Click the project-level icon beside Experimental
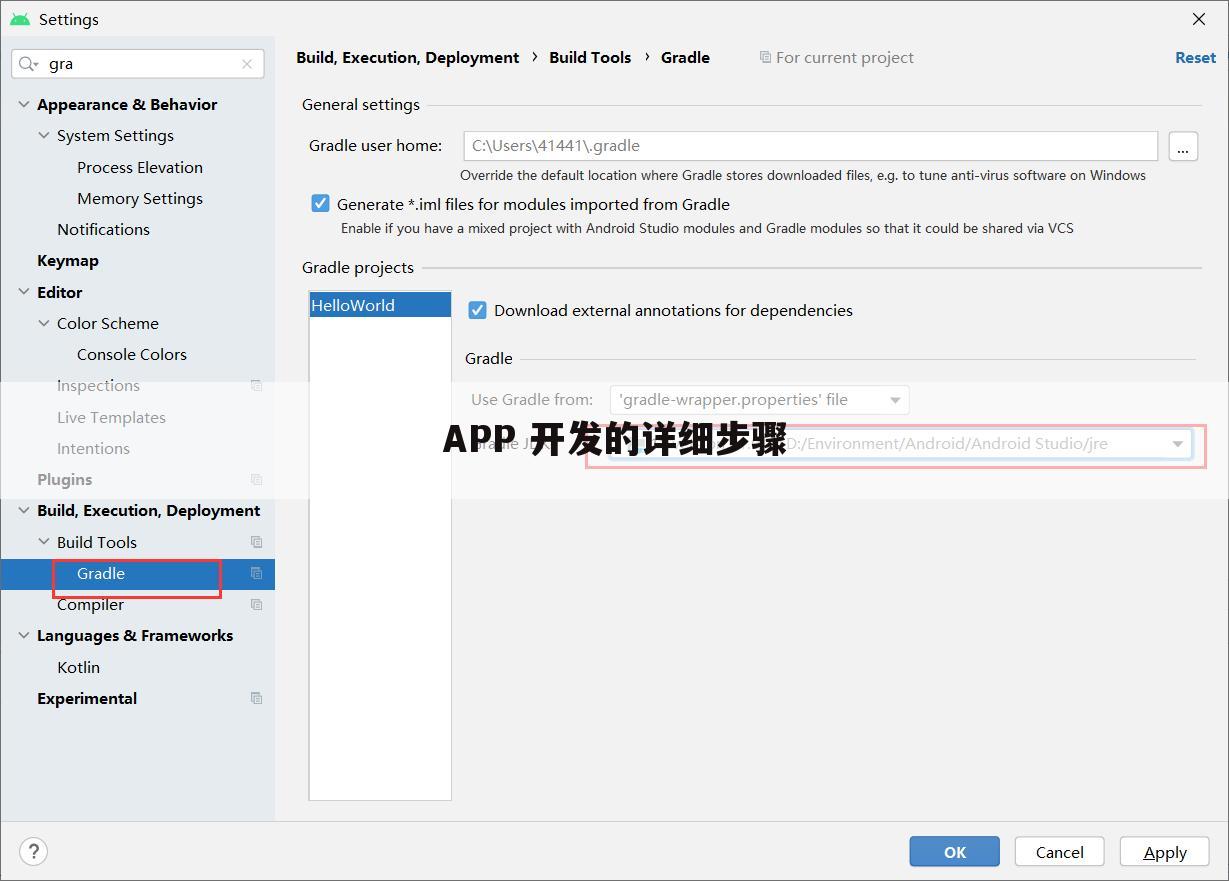This screenshot has height=881, width=1229. [x=256, y=699]
